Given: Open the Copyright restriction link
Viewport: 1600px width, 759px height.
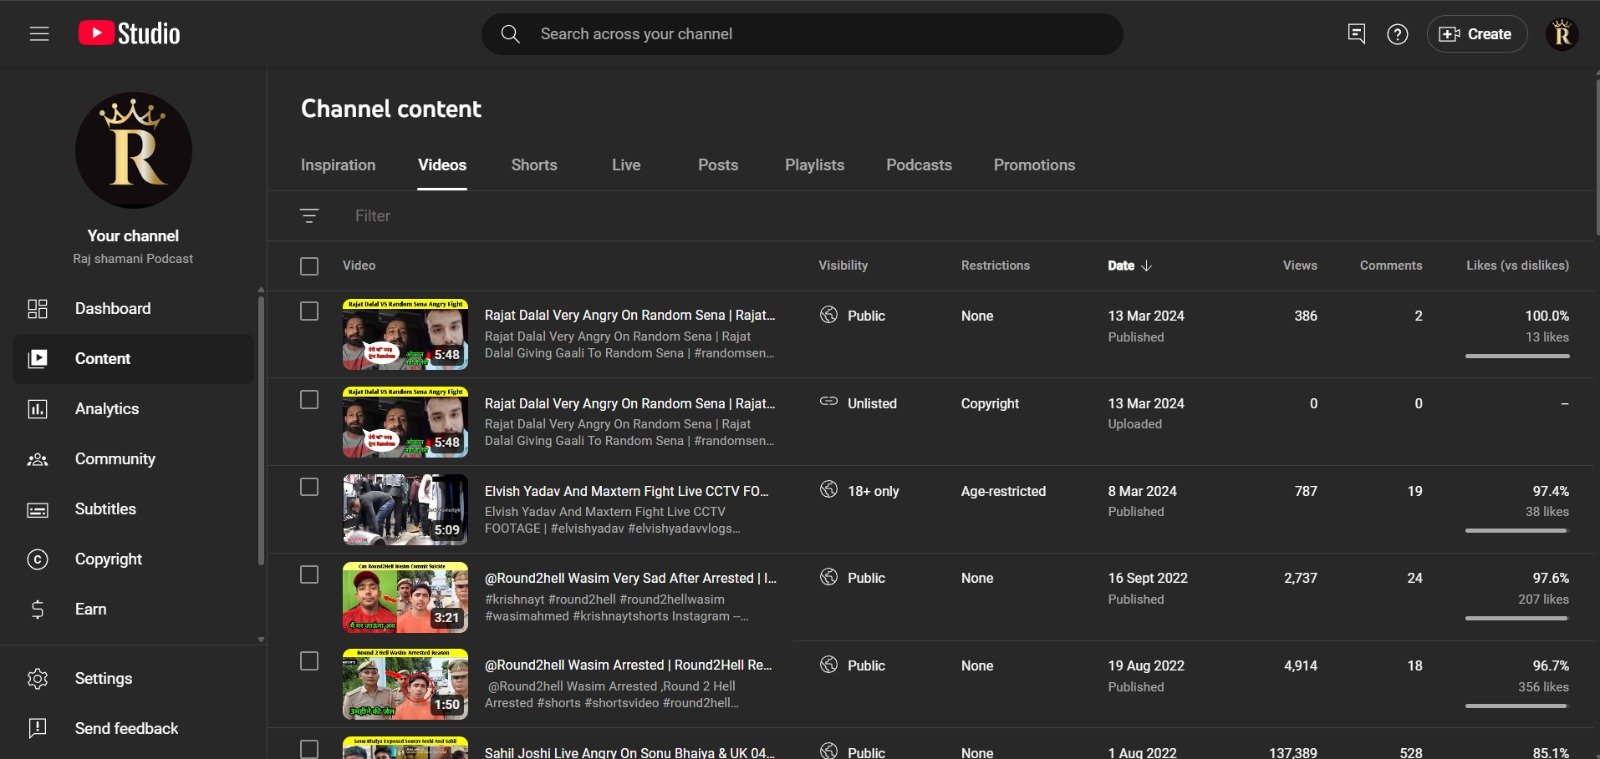Looking at the screenshot, I should (990, 404).
